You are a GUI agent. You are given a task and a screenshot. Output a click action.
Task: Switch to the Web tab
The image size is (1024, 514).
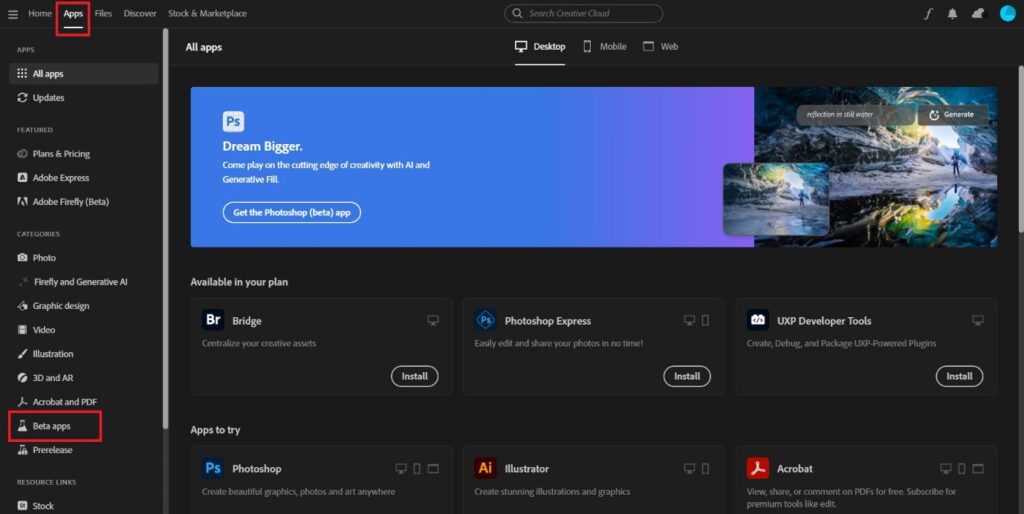pyautogui.click(x=660, y=46)
